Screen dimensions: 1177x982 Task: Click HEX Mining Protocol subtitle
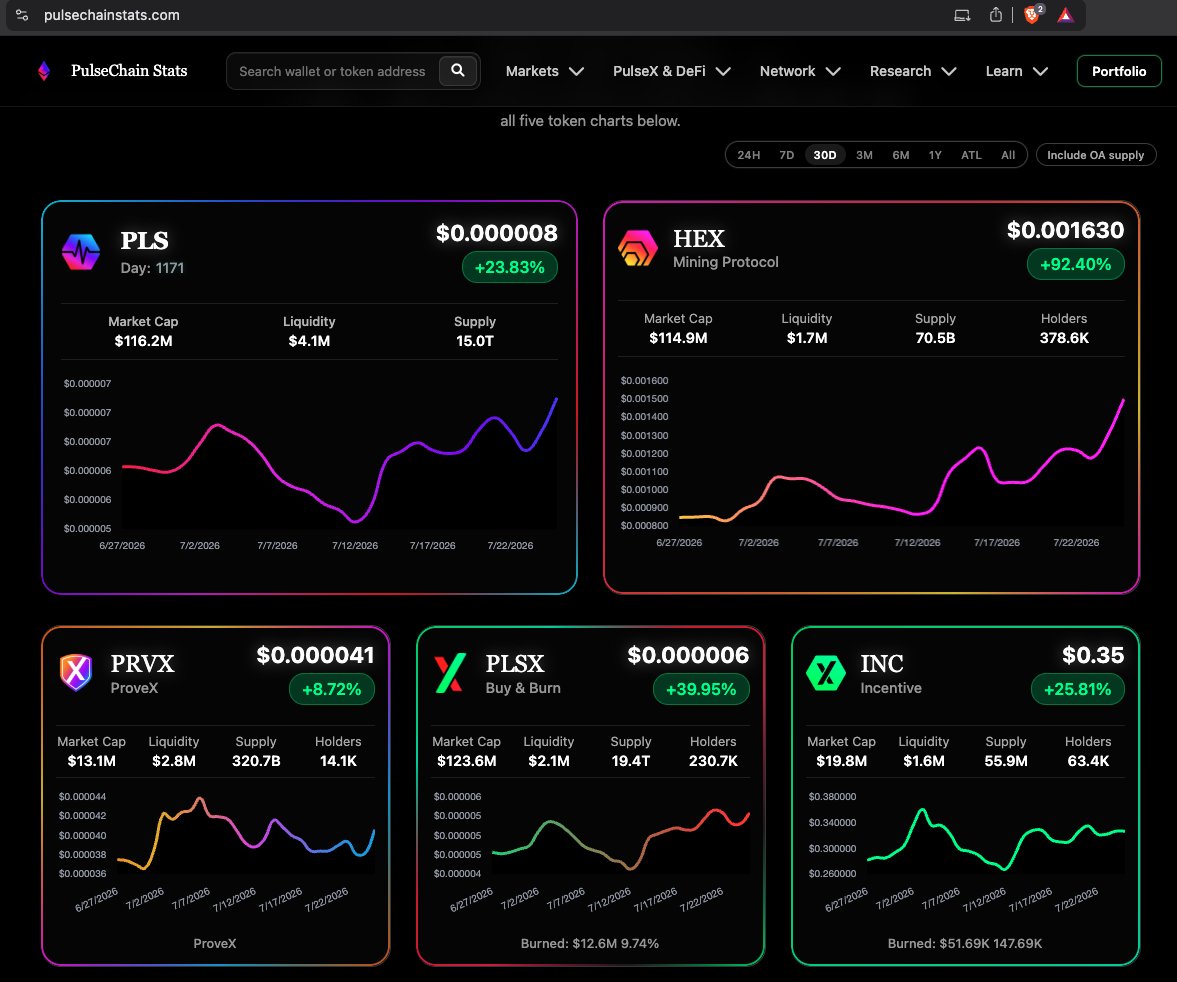point(725,262)
